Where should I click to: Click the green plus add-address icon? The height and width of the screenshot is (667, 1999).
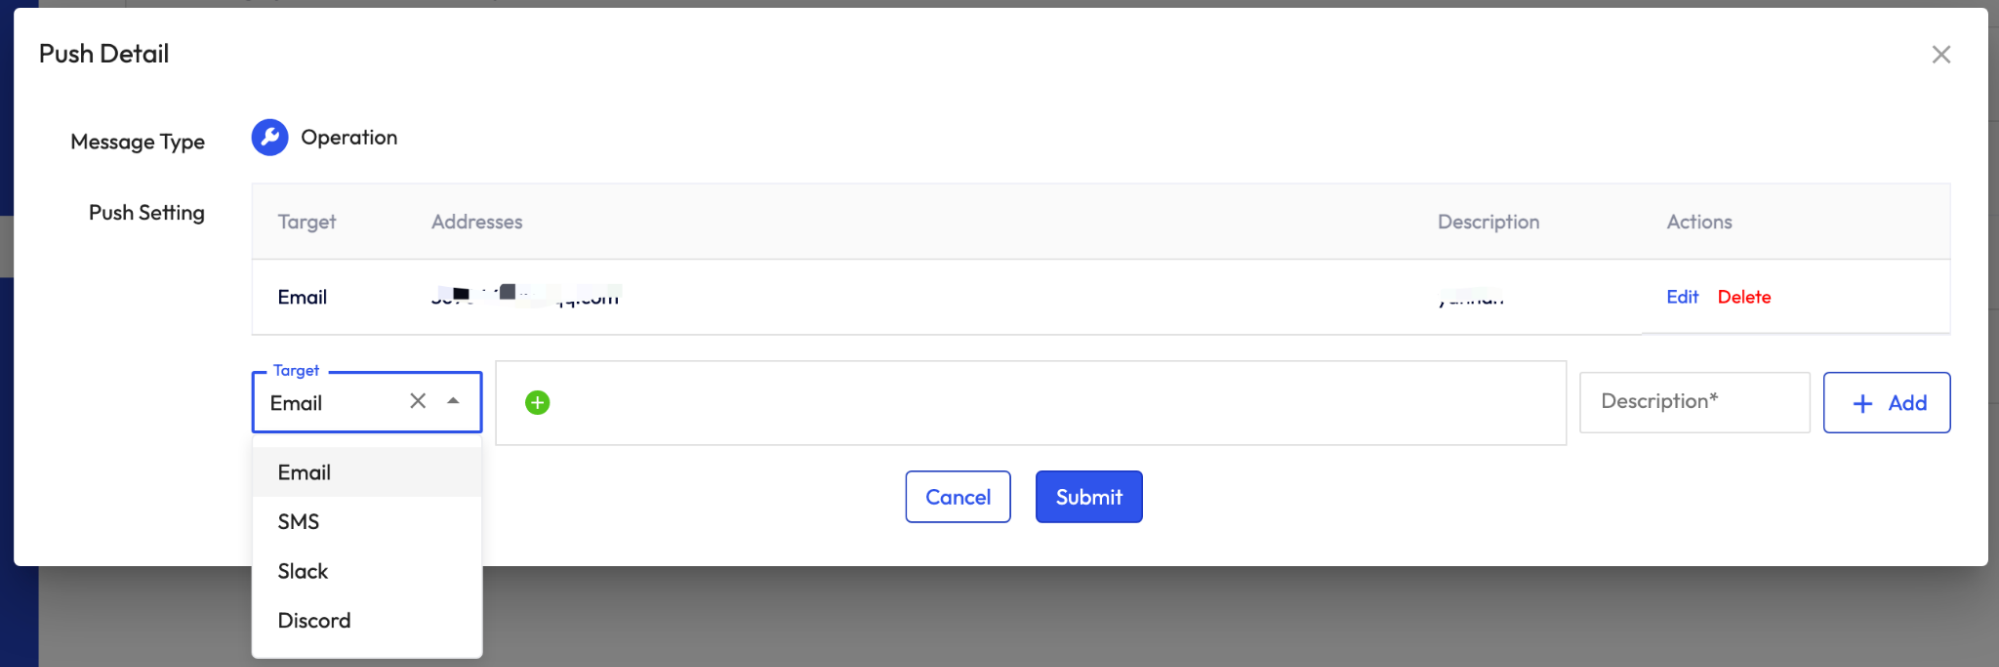[x=537, y=402]
